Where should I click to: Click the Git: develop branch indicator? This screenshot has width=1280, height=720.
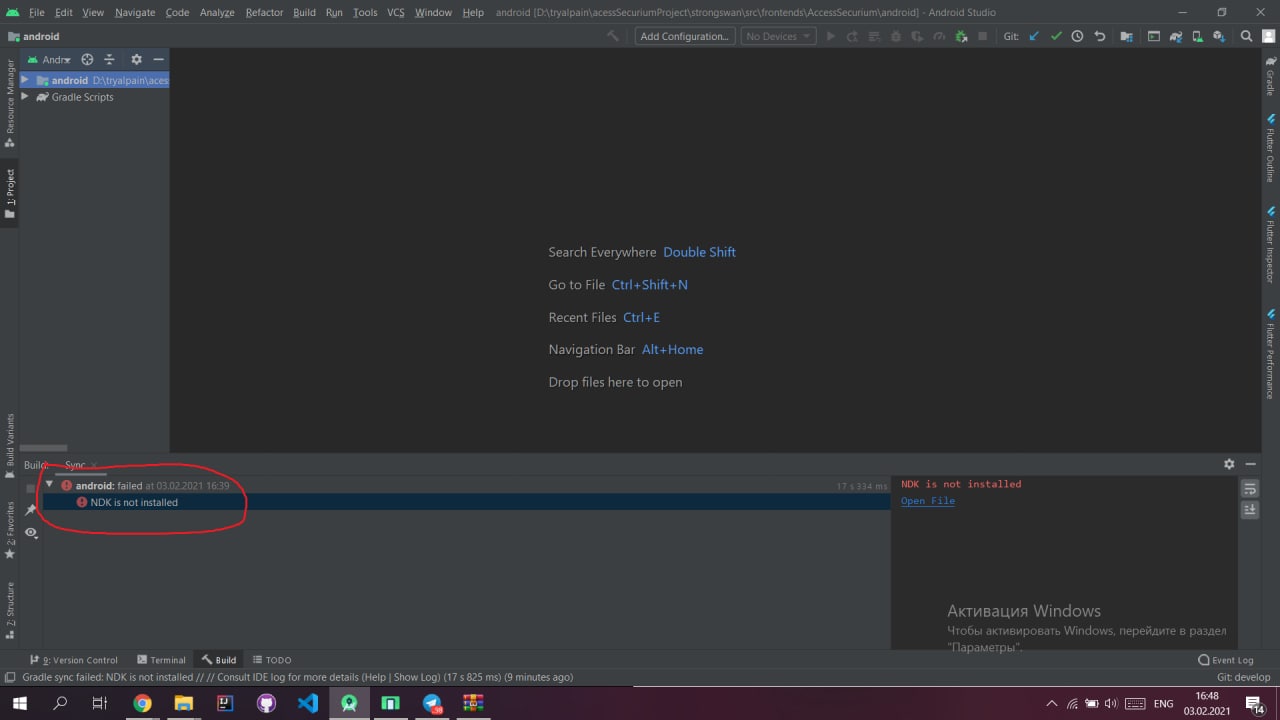coord(1243,677)
